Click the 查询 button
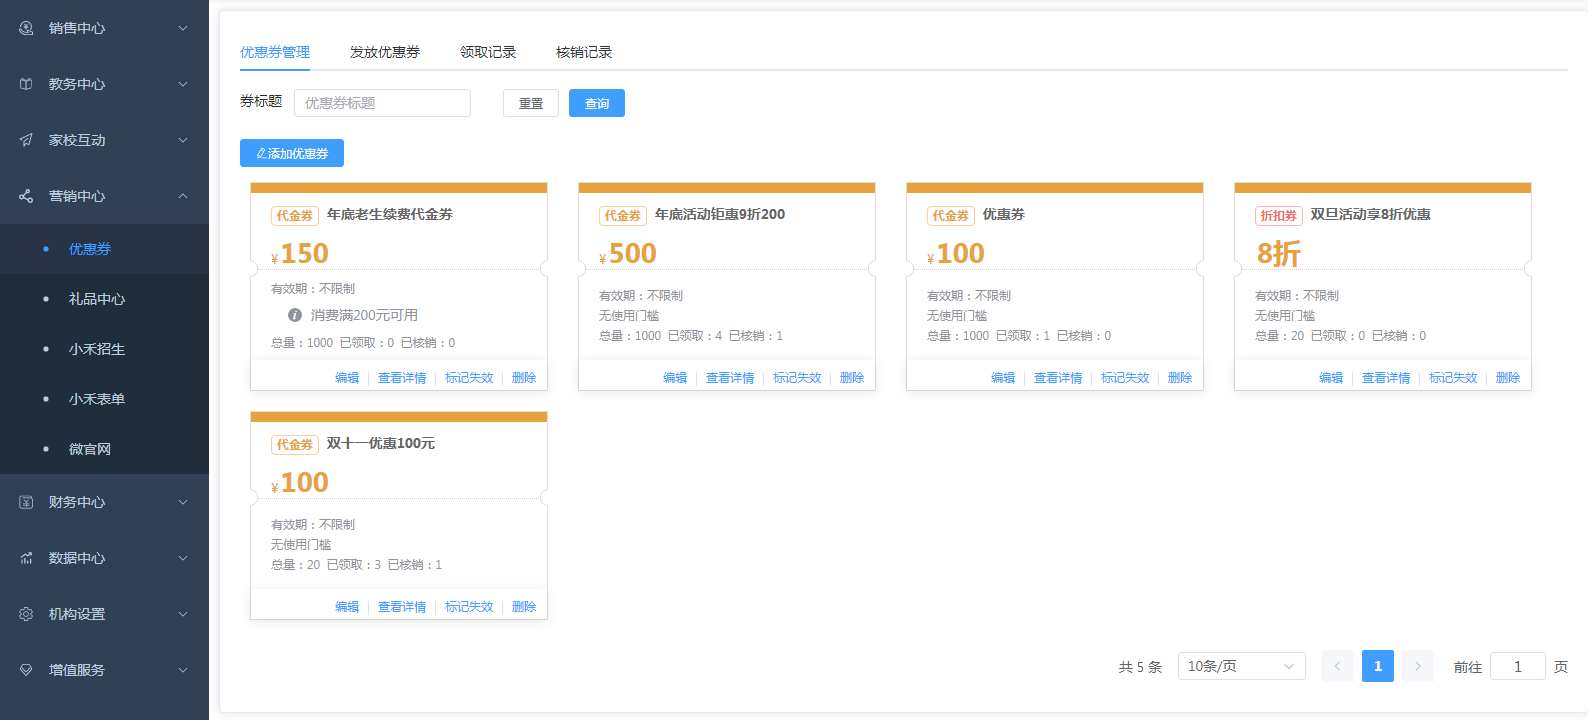1588x720 pixels. pyautogui.click(x=597, y=103)
